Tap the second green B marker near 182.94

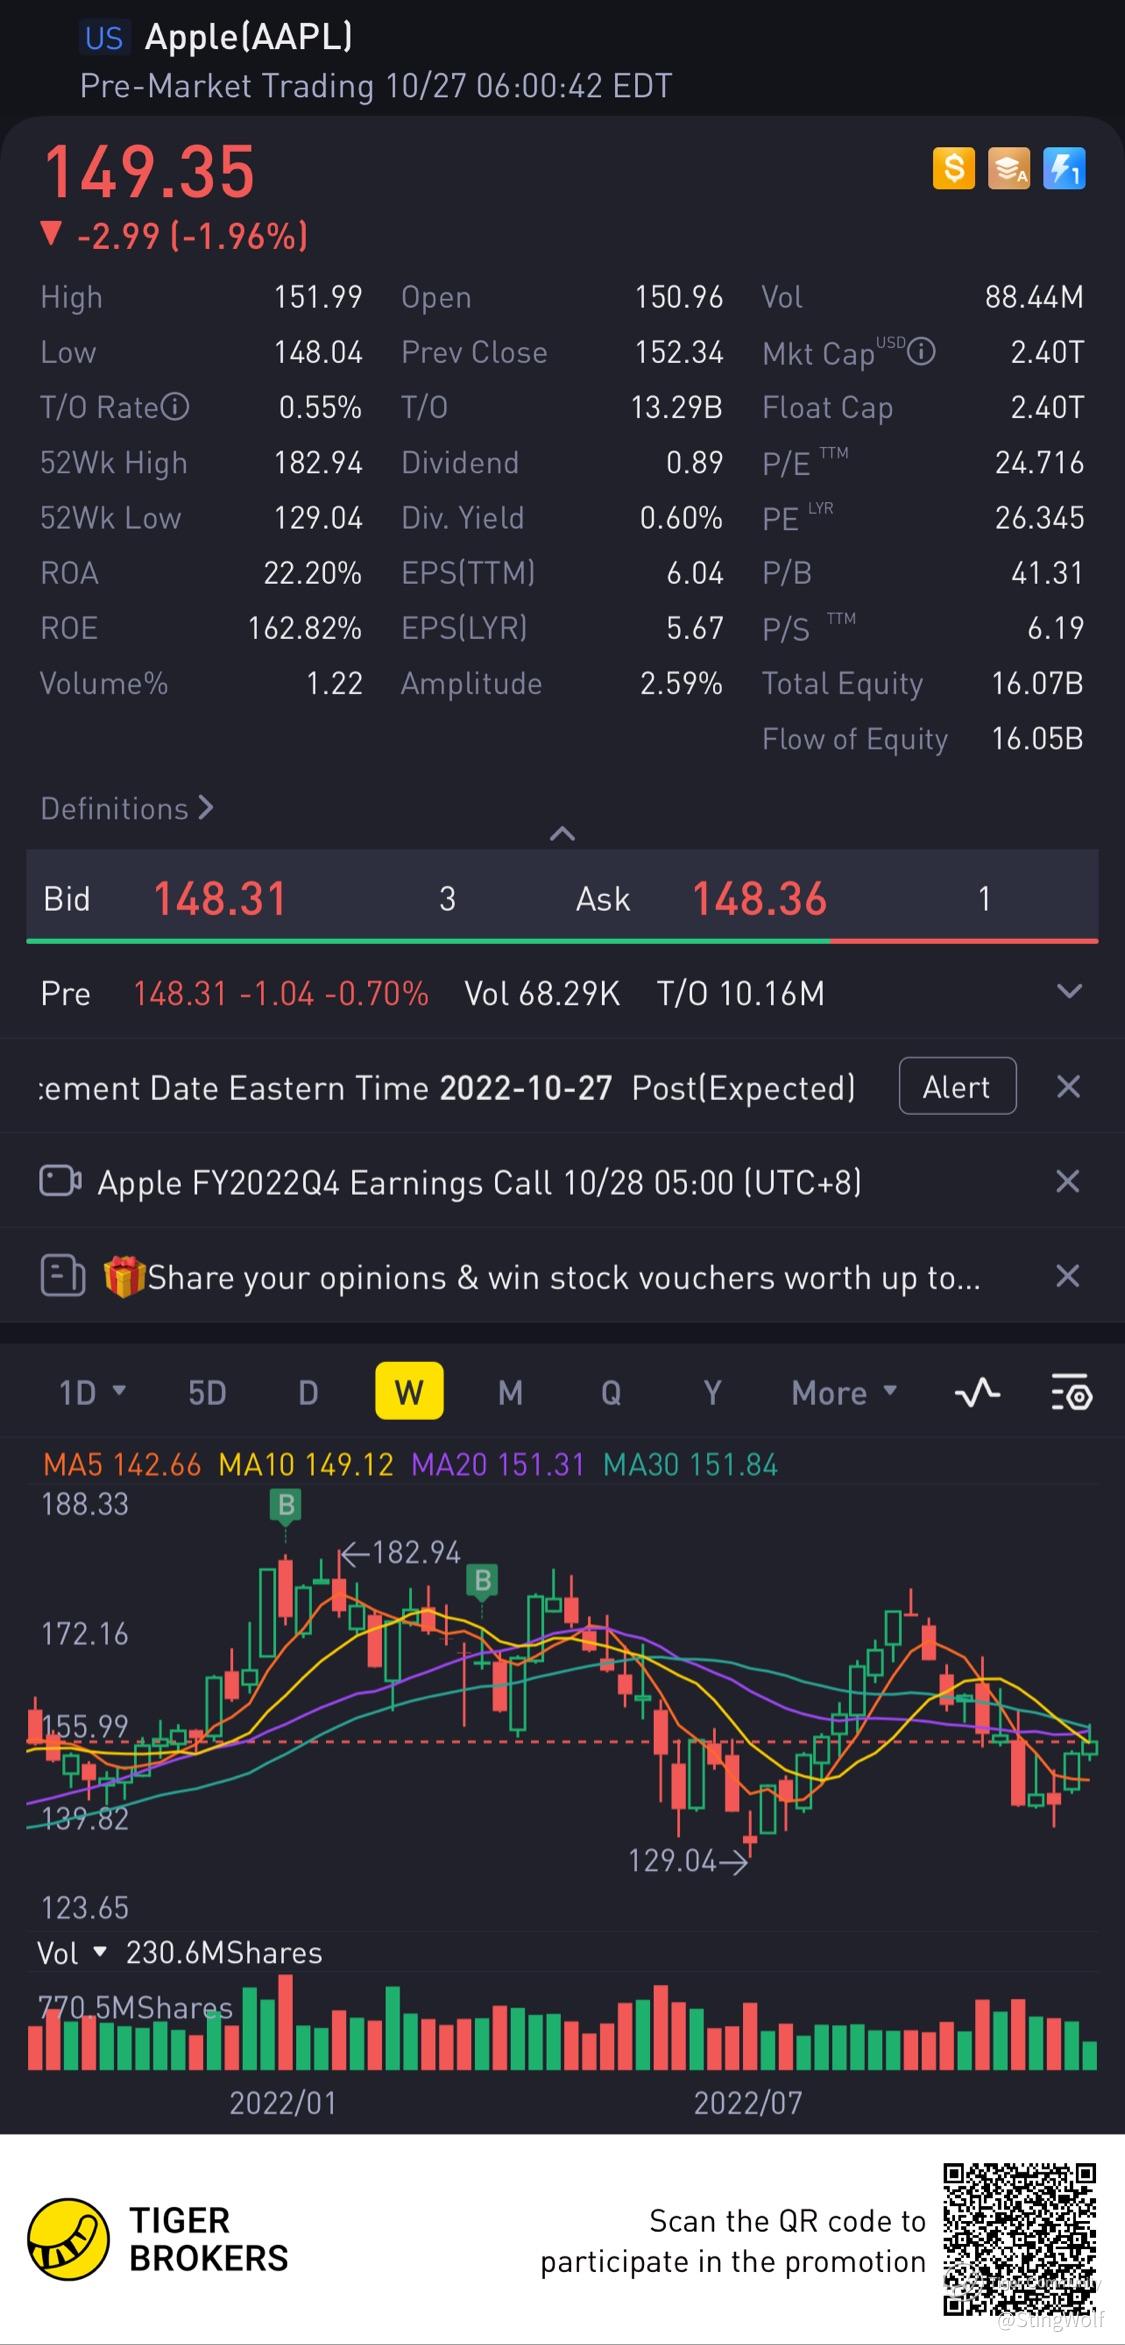point(483,1580)
